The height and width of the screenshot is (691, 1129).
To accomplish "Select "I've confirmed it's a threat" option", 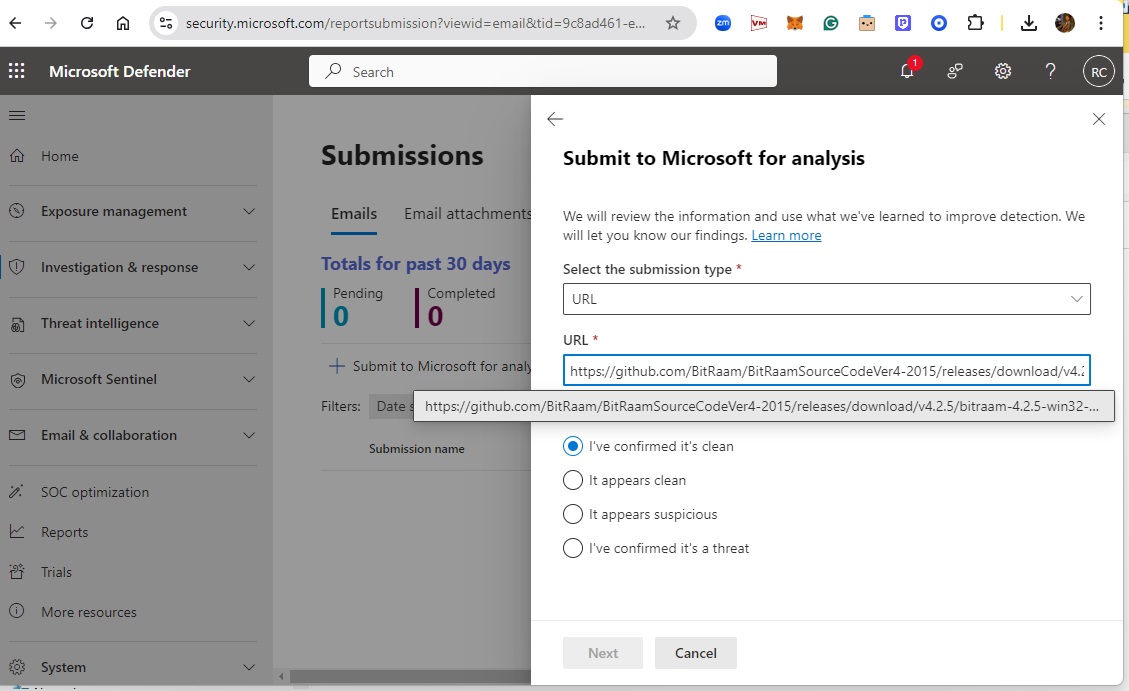I will tap(572, 548).
